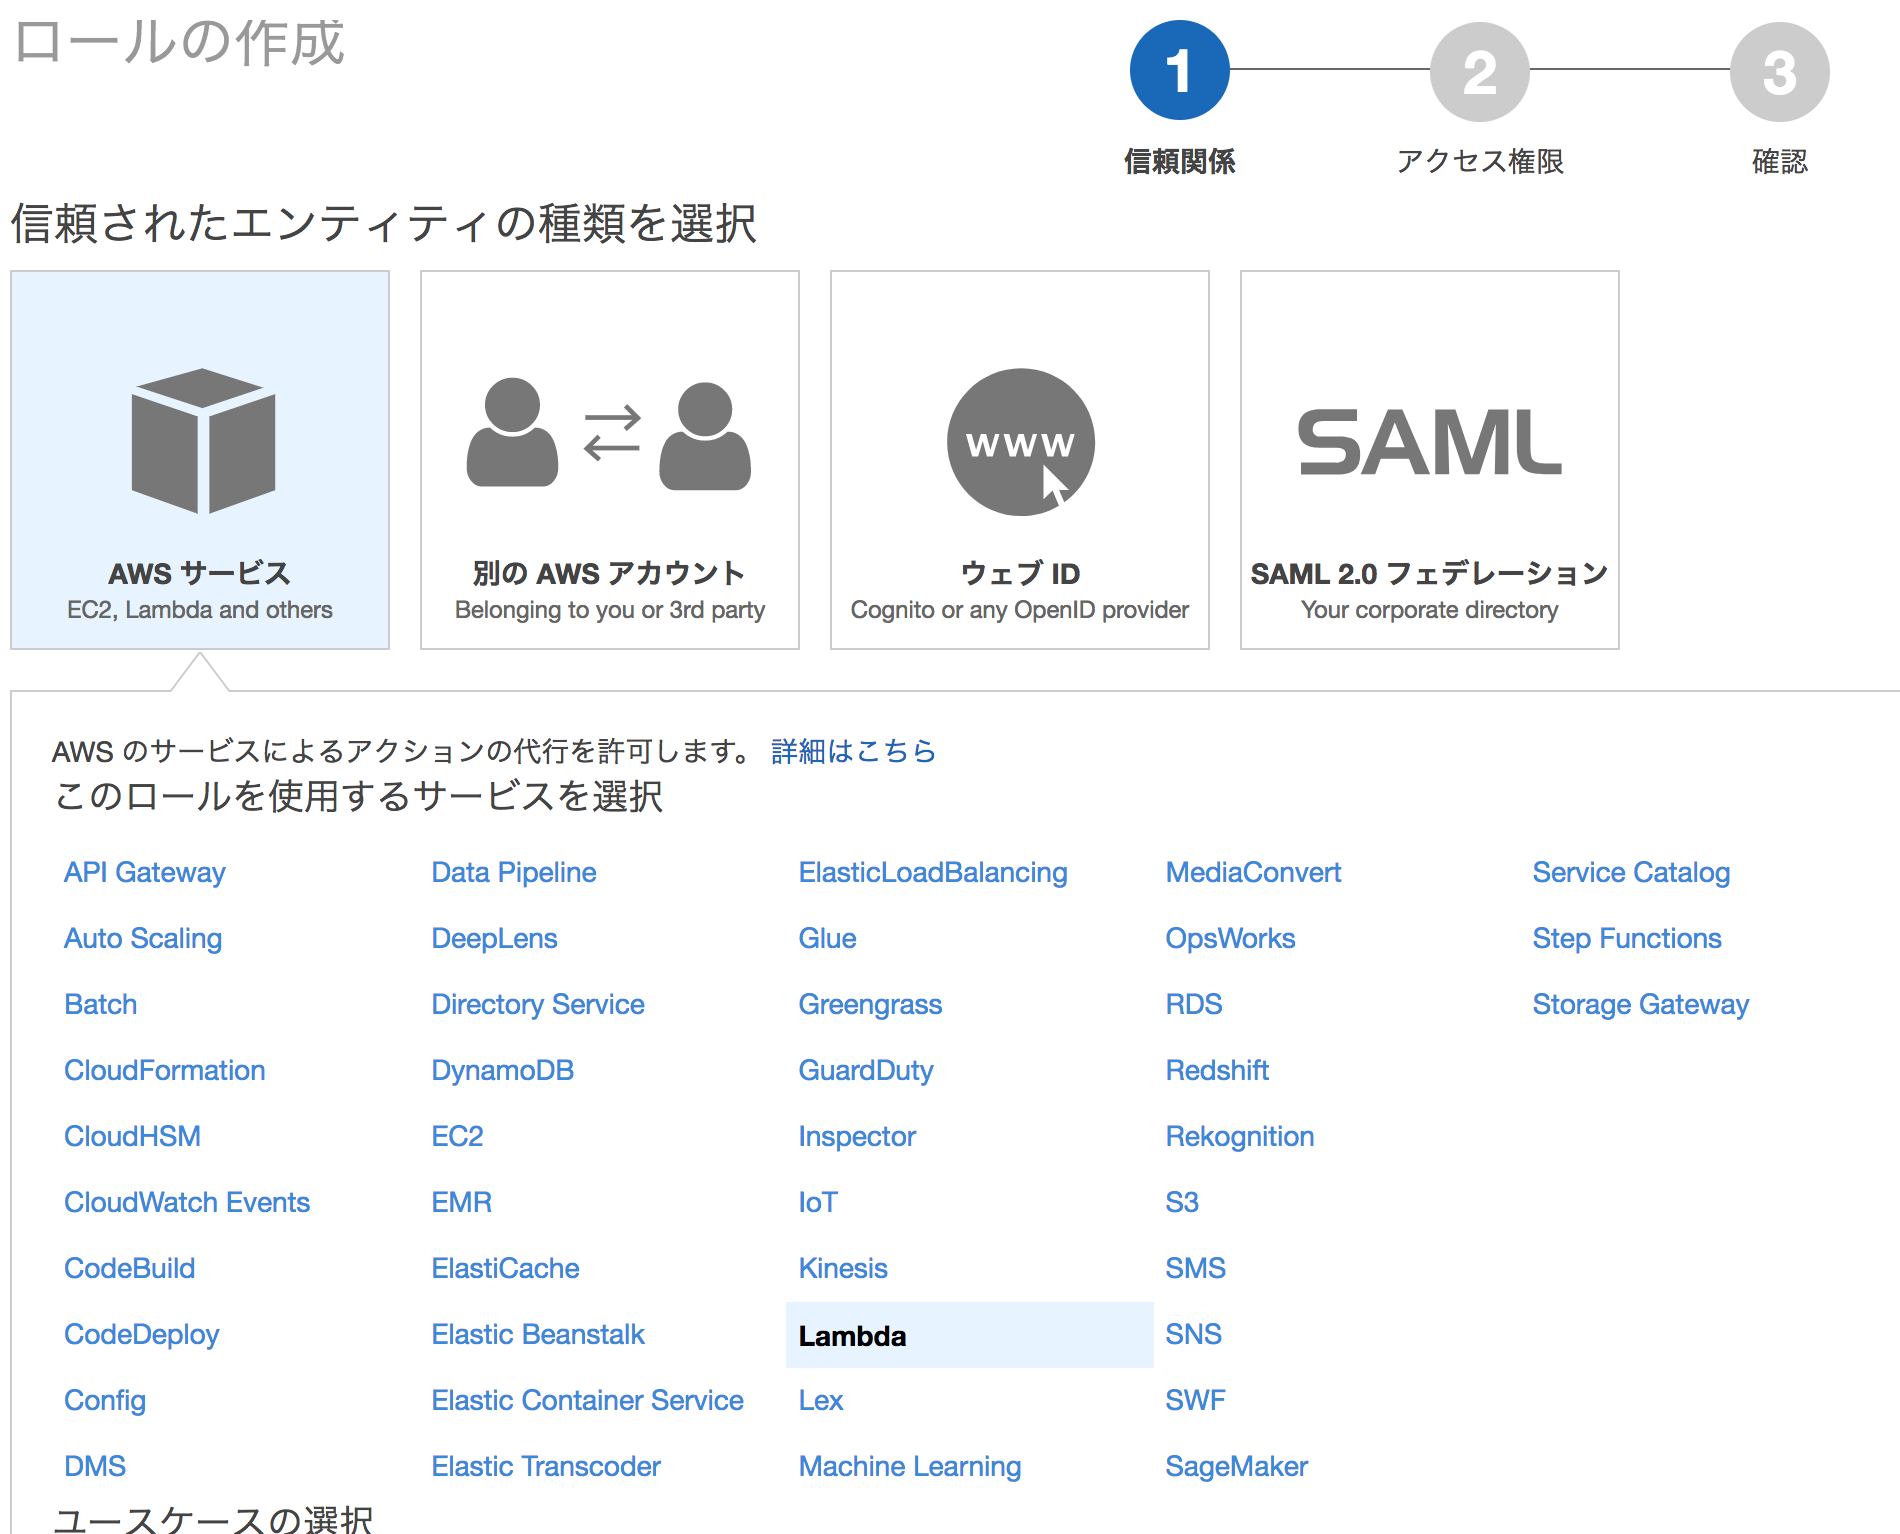Pick MediaConvert service
The image size is (1900, 1534).
pos(1253,872)
